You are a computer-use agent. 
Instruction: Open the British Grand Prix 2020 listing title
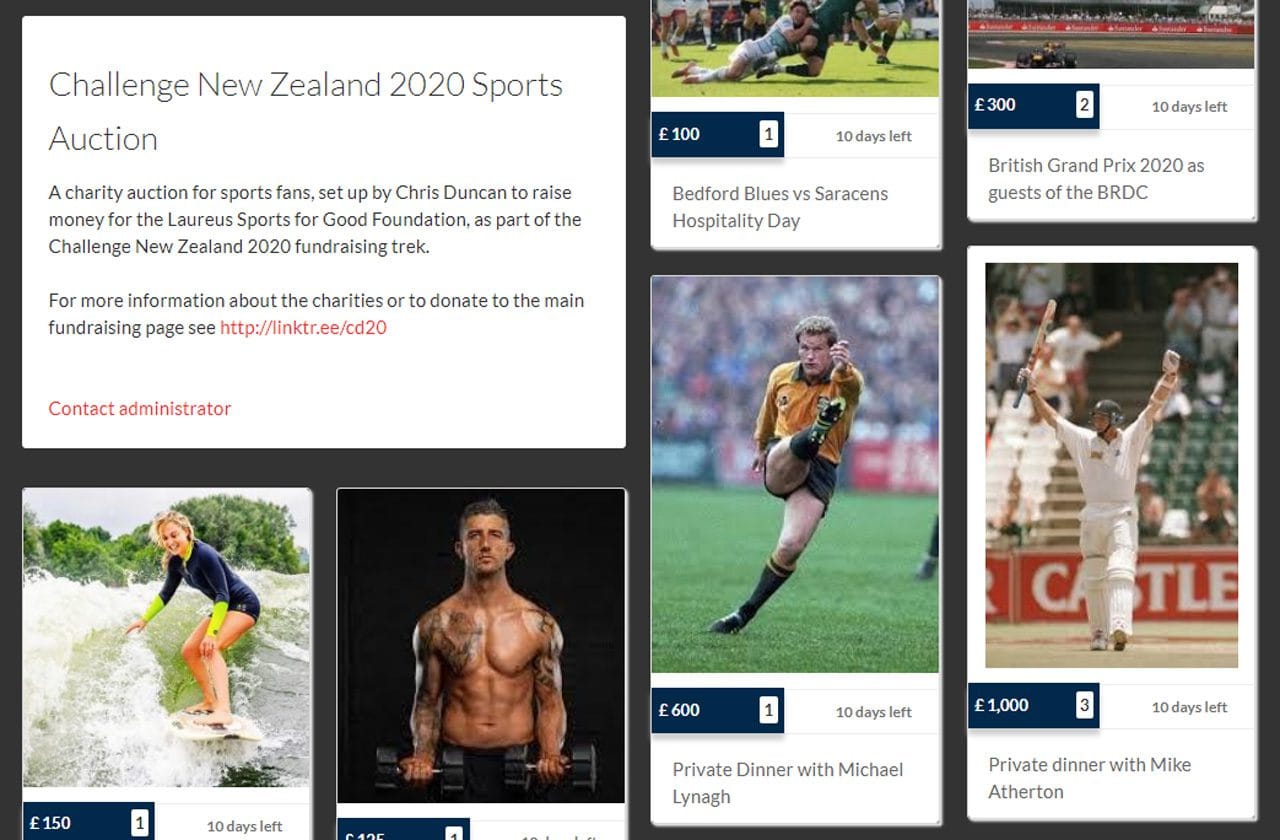pyautogui.click(x=1096, y=179)
